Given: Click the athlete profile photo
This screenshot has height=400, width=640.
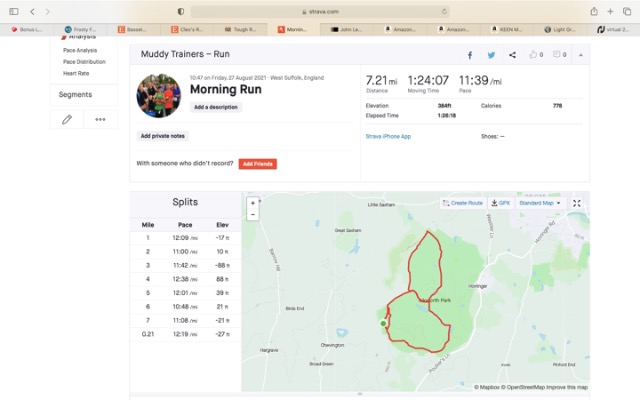Looking at the screenshot, I should pos(158,95).
